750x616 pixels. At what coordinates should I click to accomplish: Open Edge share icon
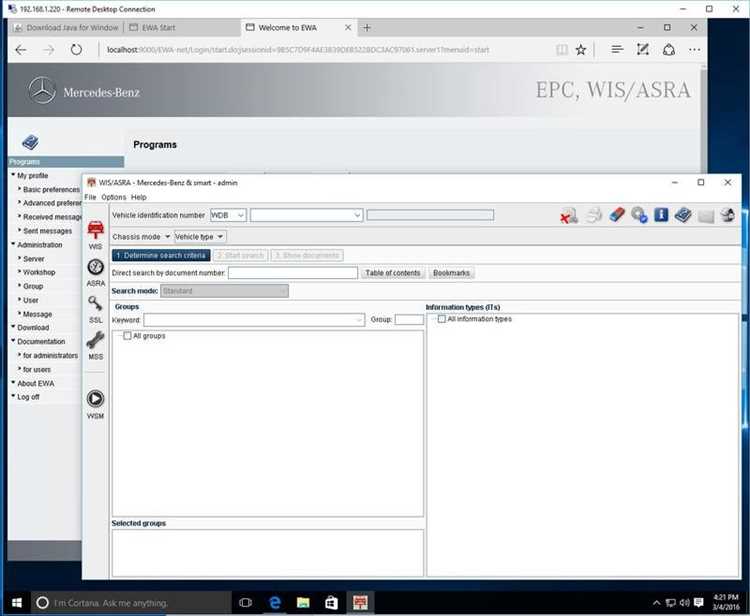click(669, 50)
